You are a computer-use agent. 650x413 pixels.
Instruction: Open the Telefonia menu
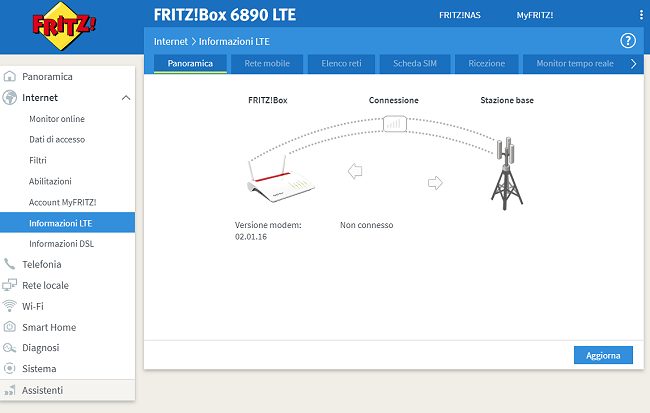tap(41, 264)
